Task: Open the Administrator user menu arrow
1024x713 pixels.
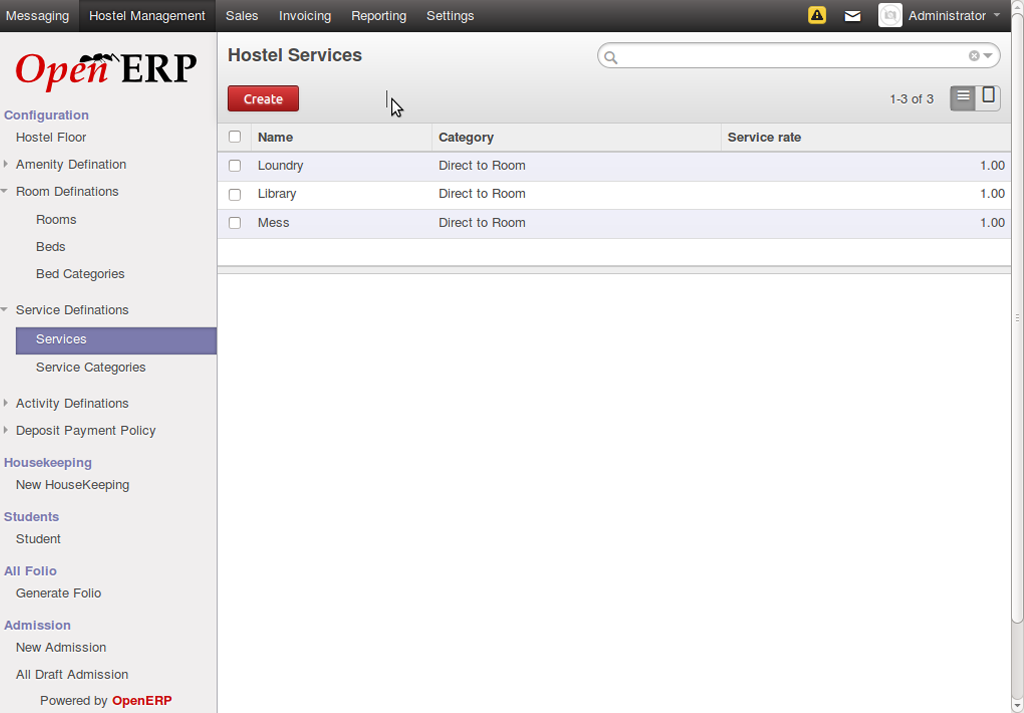Action: (997, 15)
